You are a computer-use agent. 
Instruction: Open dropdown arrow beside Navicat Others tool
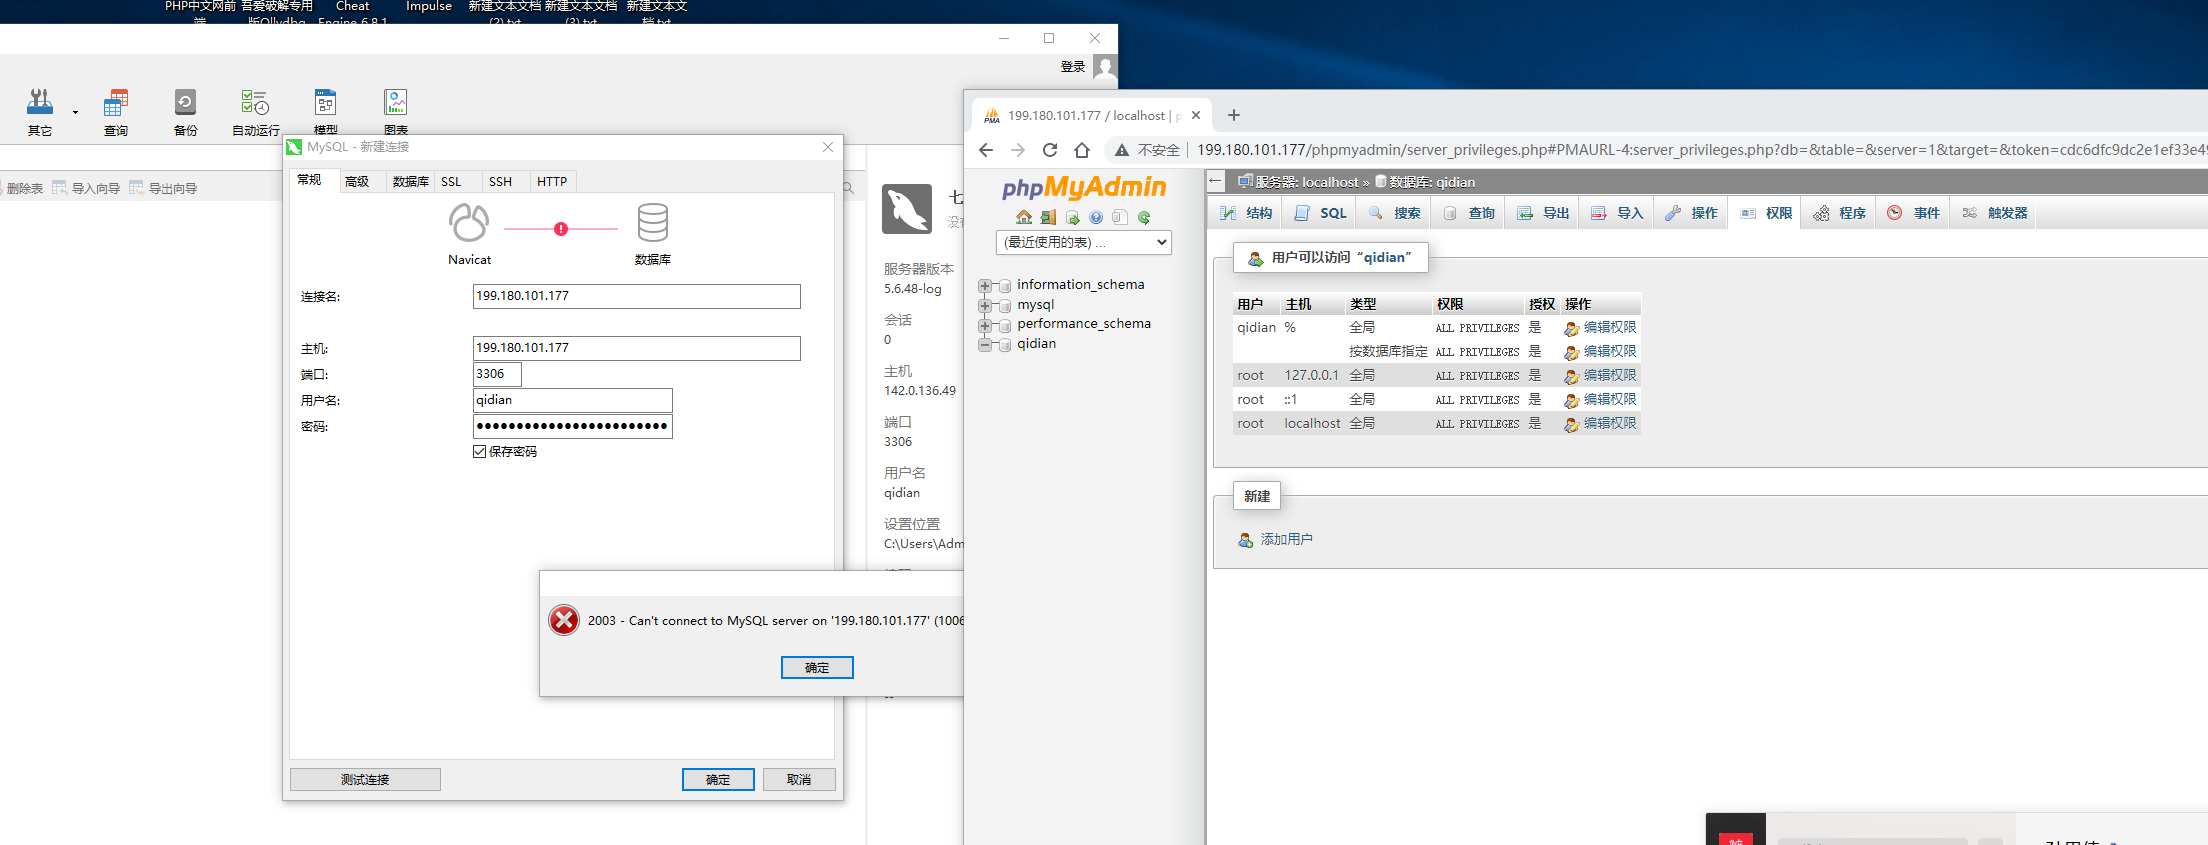(75, 112)
